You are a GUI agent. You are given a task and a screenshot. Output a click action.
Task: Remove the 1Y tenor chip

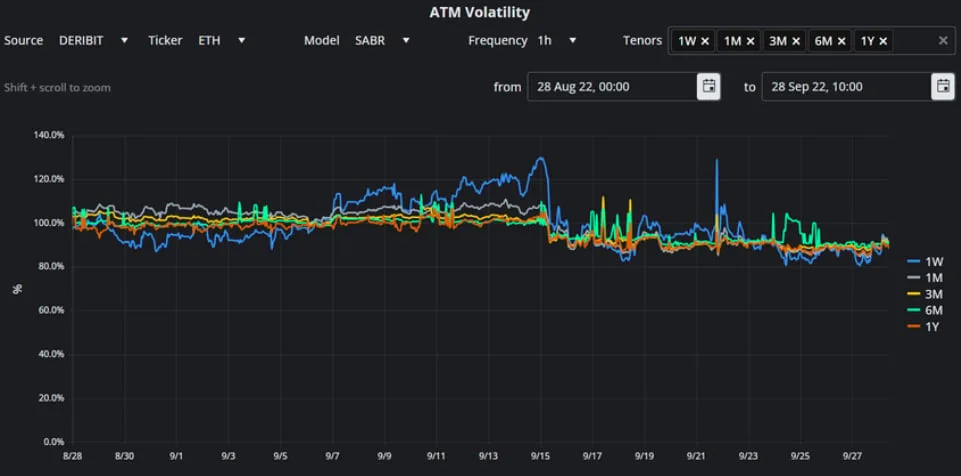[x=883, y=41]
